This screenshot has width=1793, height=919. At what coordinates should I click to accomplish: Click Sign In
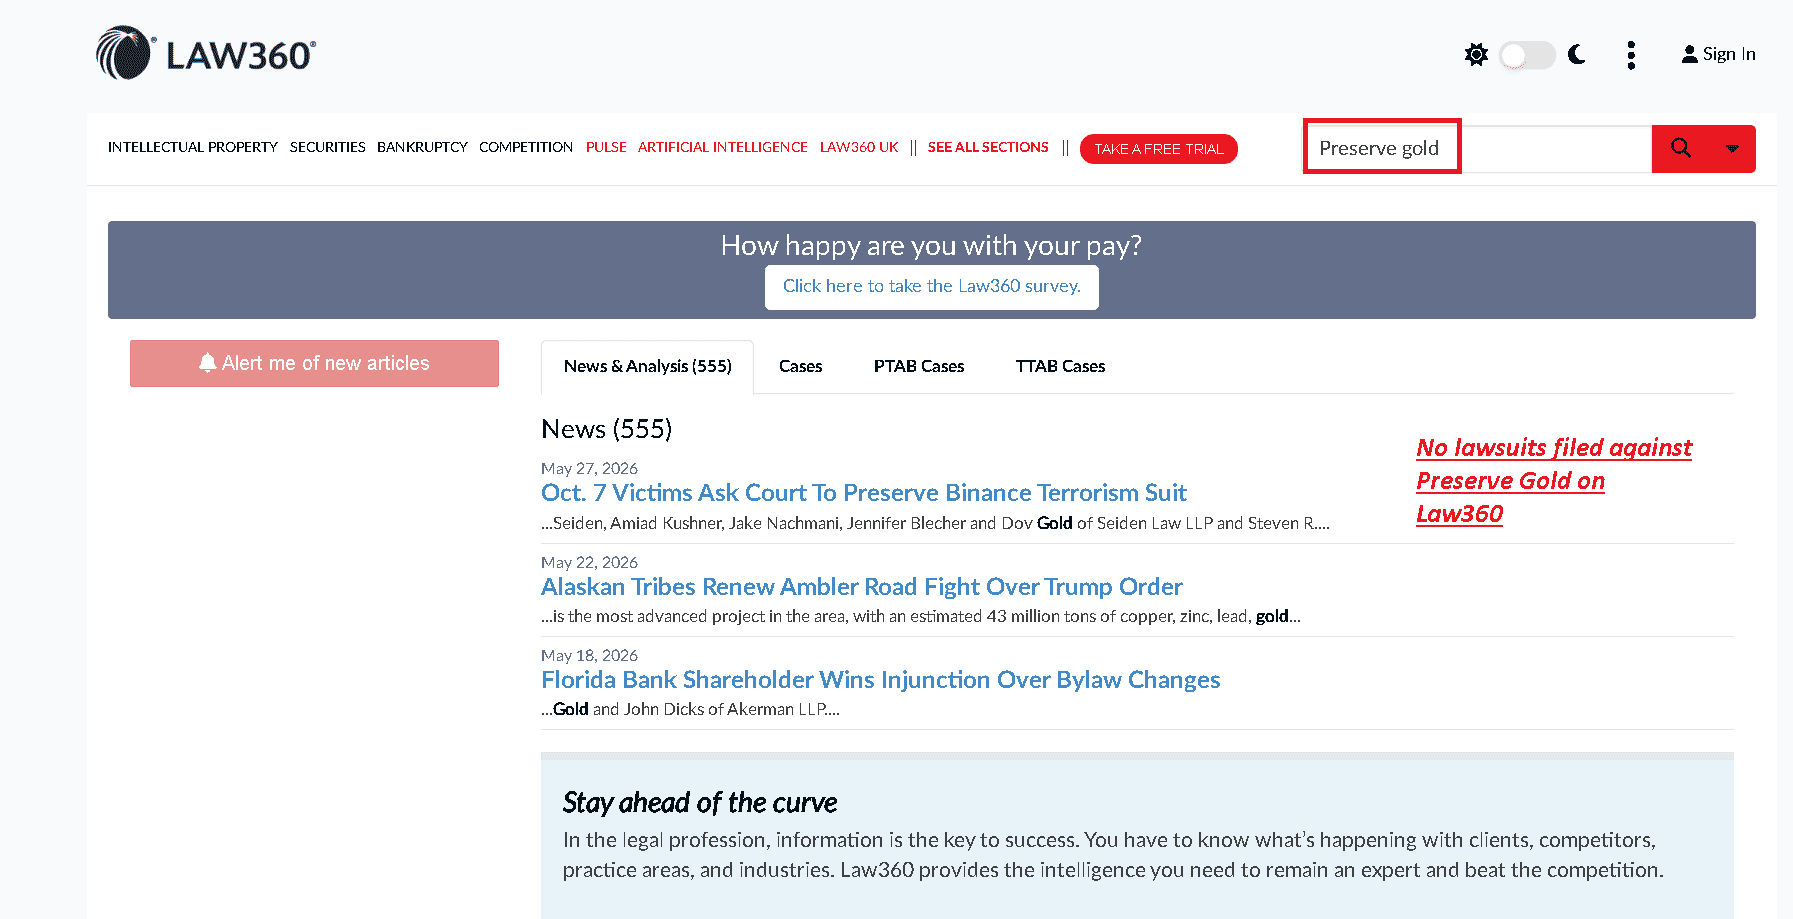pos(1718,54)
